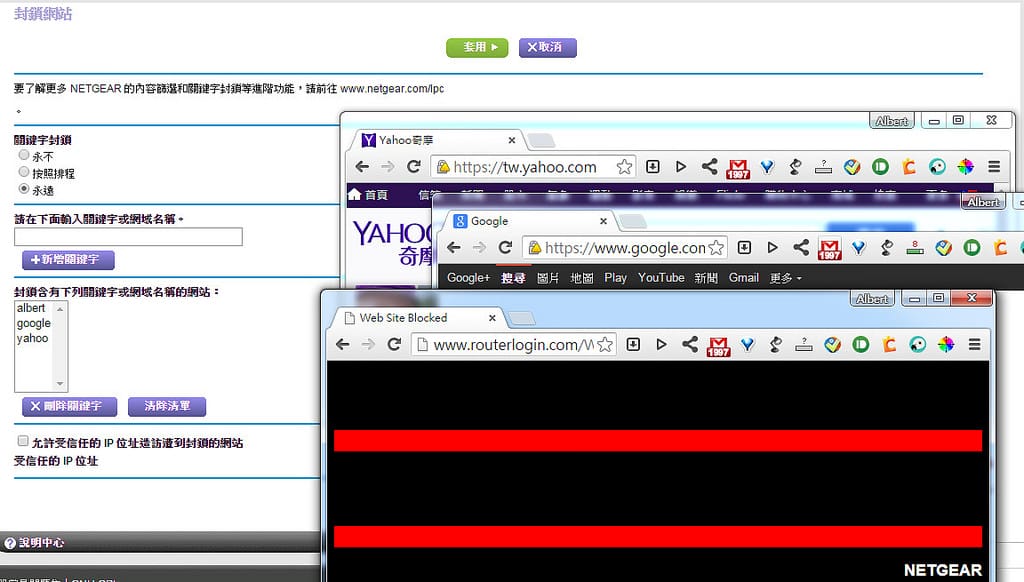
Task: Select 'yahoo' in blocked keyword list
Action: (34, 338)
